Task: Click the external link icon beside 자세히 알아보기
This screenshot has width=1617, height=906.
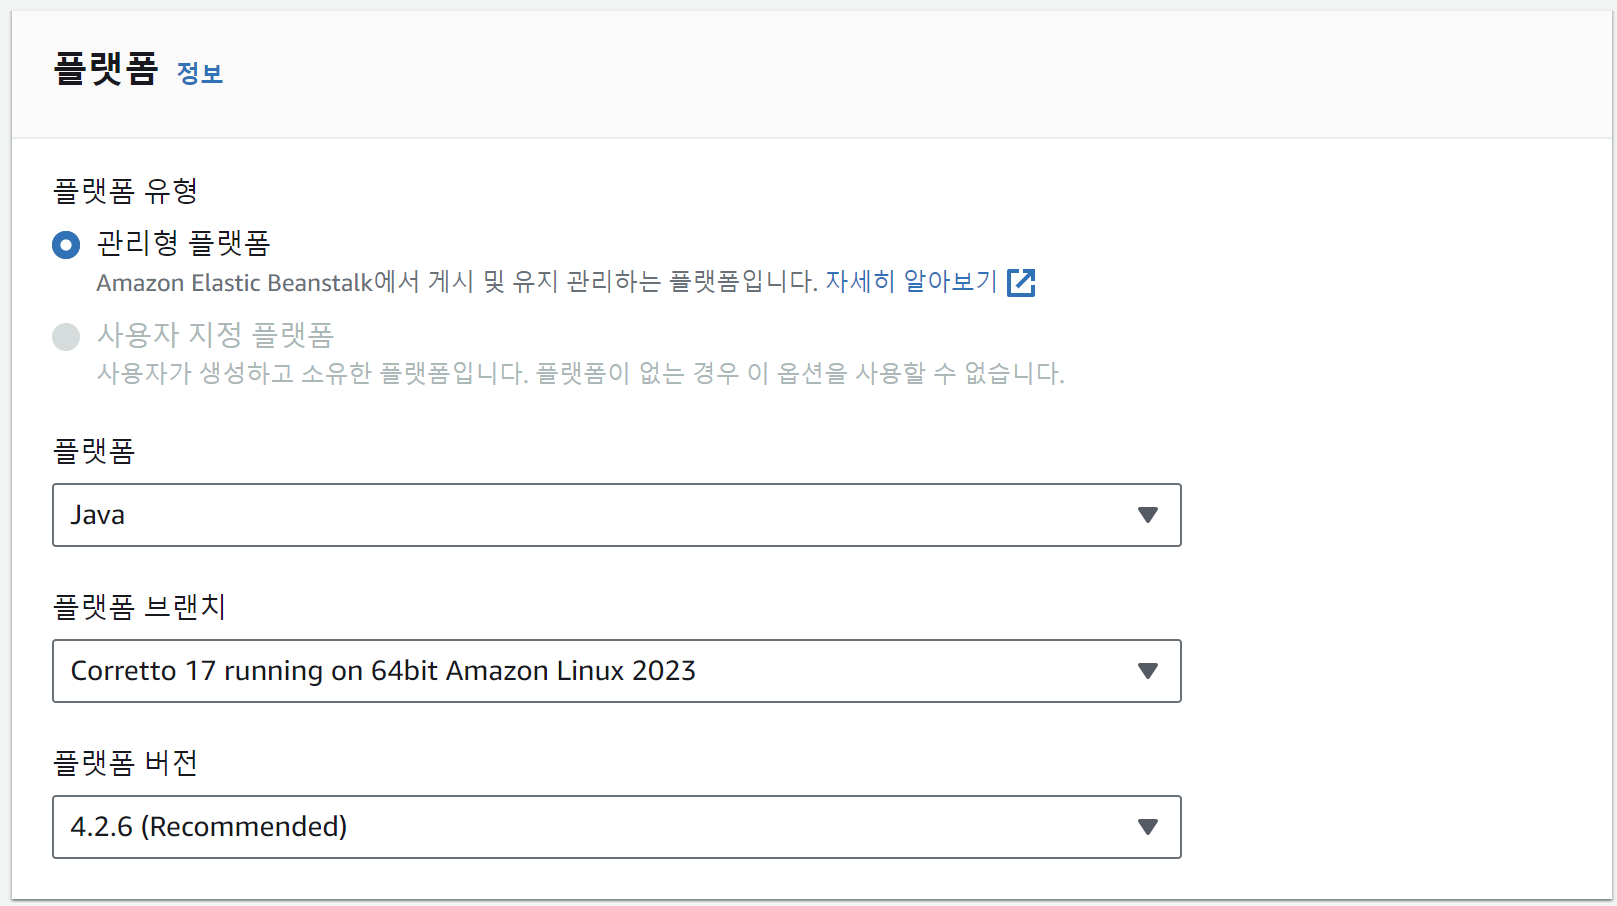Action: tap(1021, 283)
